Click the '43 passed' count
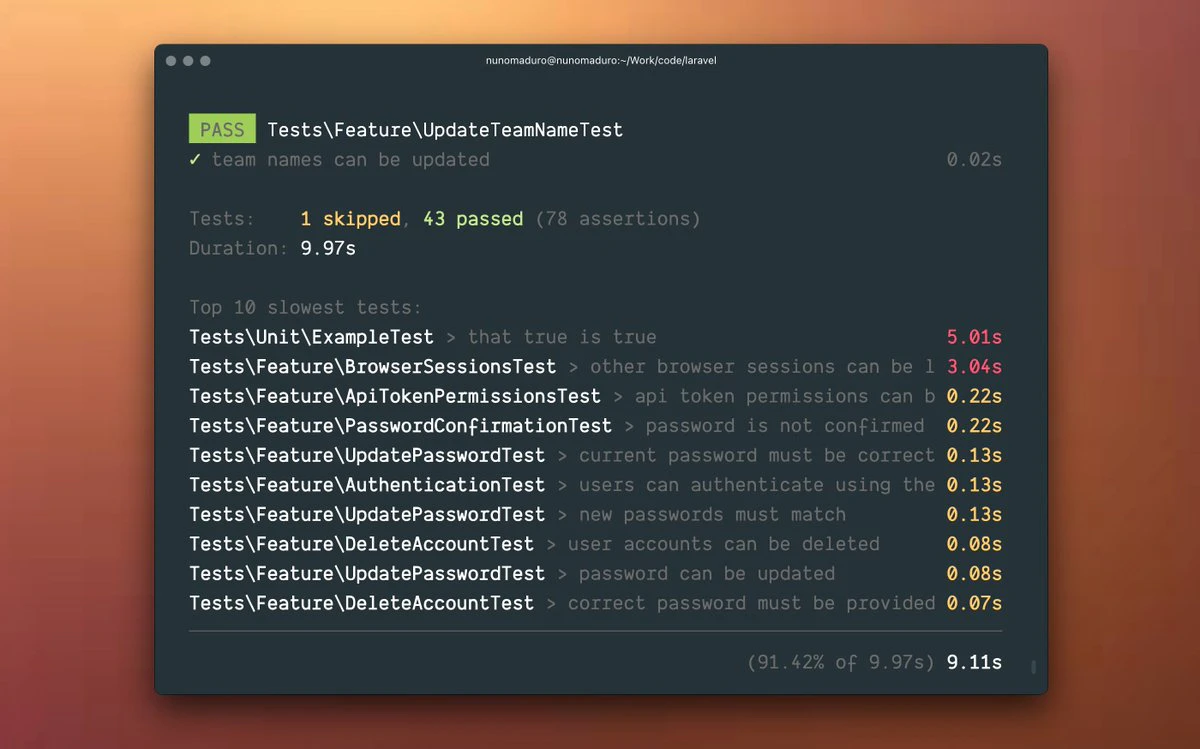This screenshot has width=1200, height=749. pyautogui.click(x=473, y=219)
